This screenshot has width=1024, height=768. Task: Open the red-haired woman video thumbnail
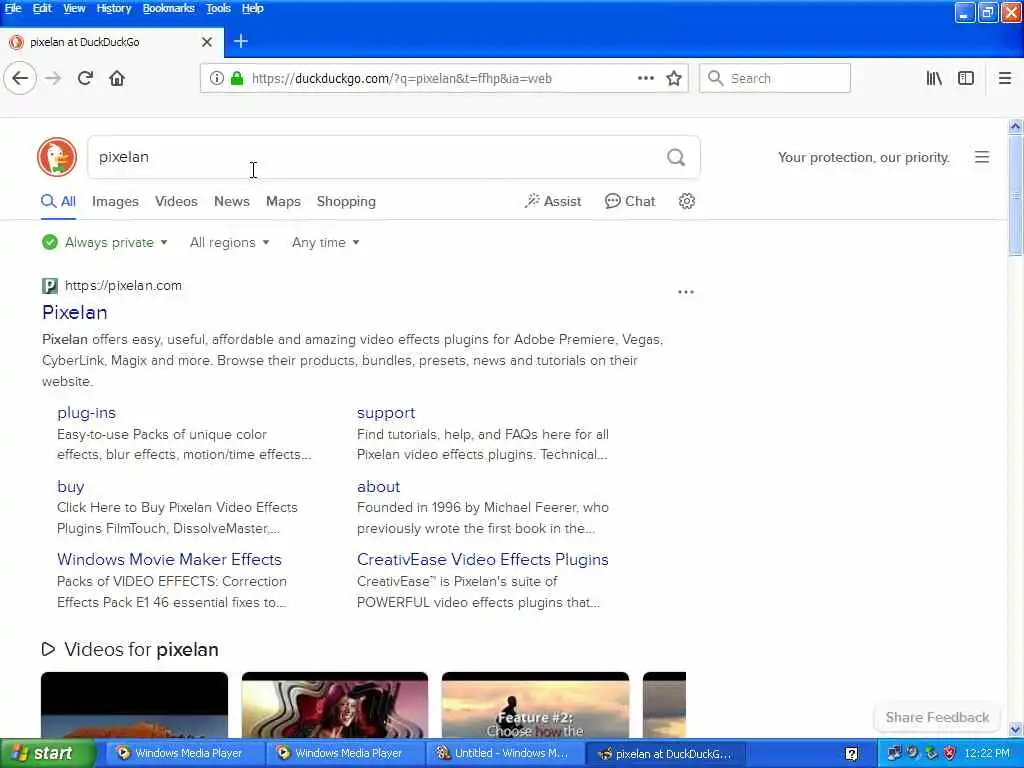point(335,705)
